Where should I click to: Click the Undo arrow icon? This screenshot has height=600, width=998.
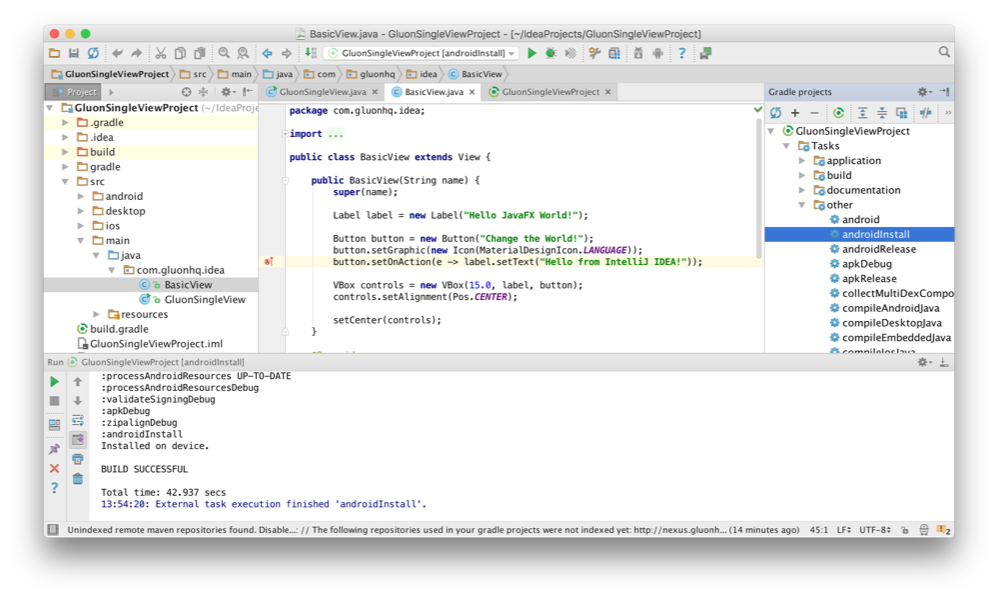tap(117, 53)
